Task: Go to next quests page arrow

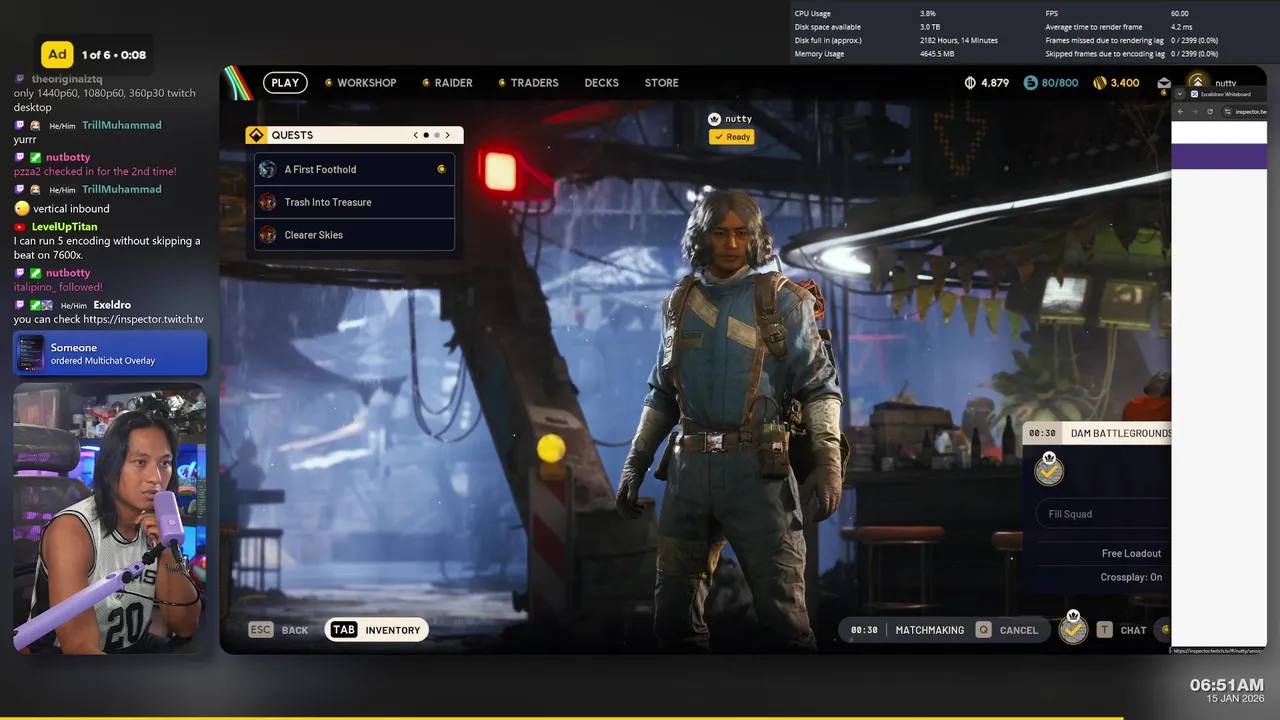Action: coord(447,135)
